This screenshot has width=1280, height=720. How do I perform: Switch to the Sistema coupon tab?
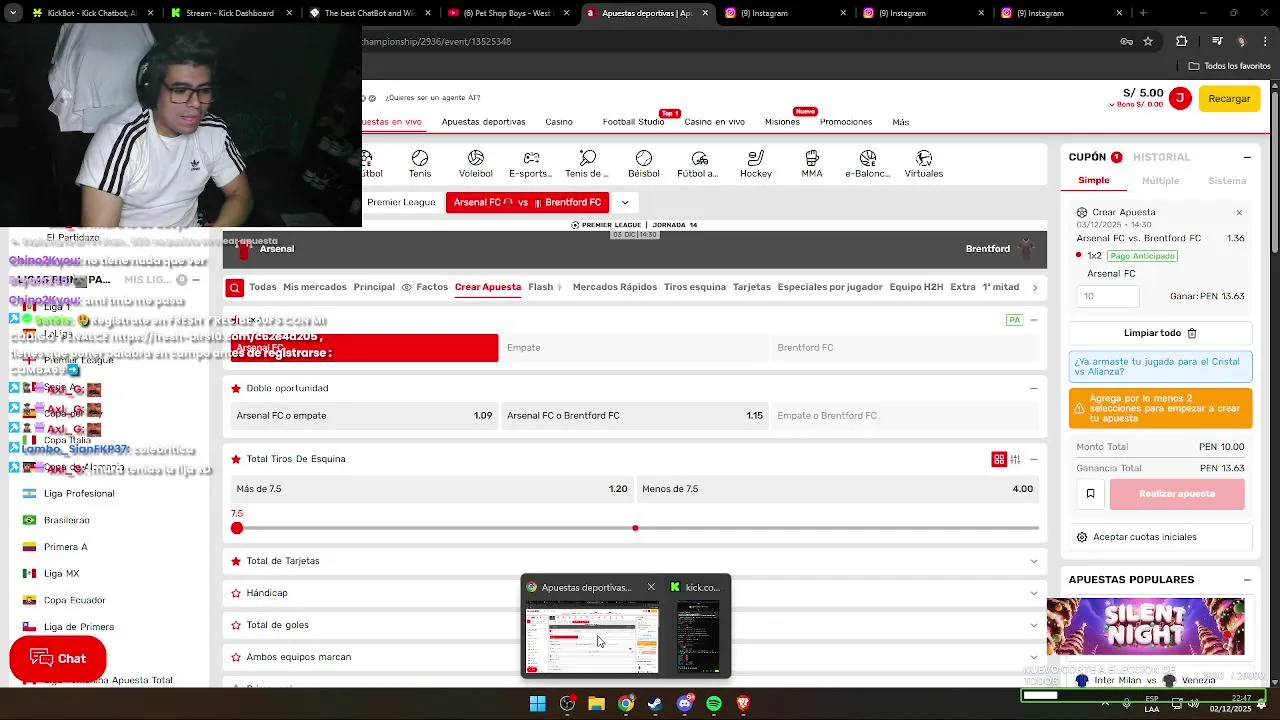[x=1227, y=181]
